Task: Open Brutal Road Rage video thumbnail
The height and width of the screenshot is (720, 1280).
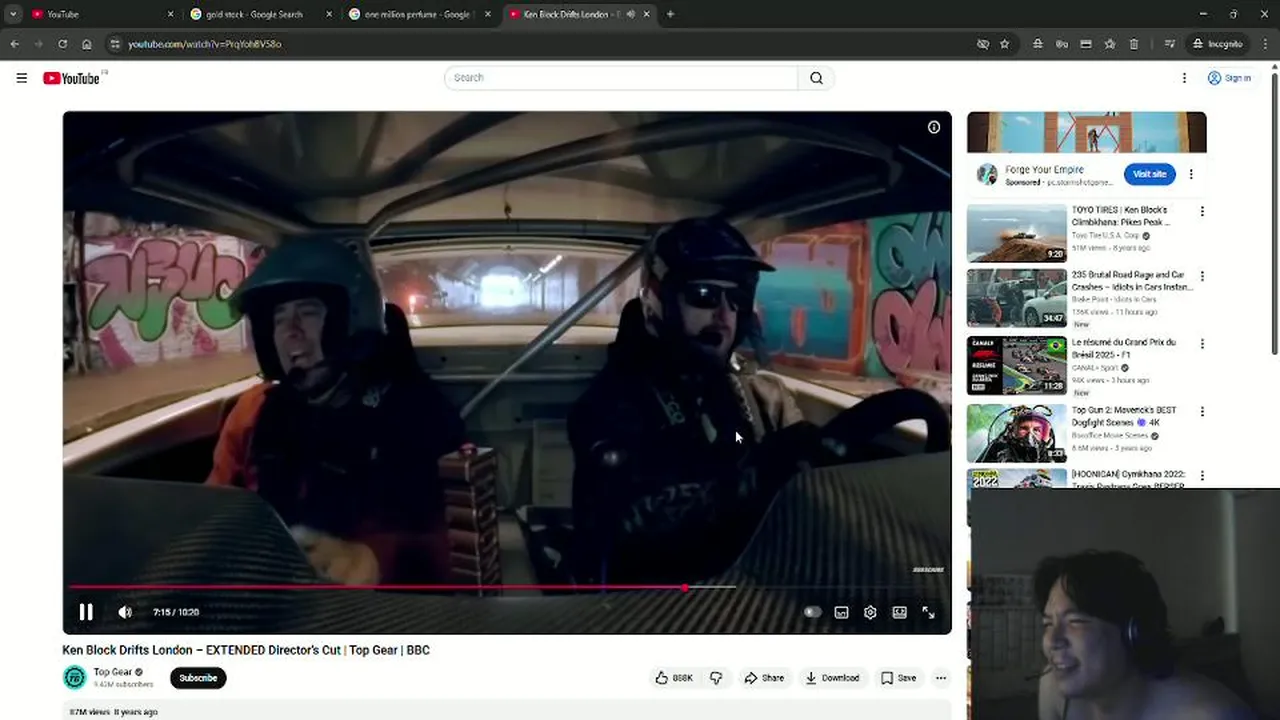Action: 1016,298
